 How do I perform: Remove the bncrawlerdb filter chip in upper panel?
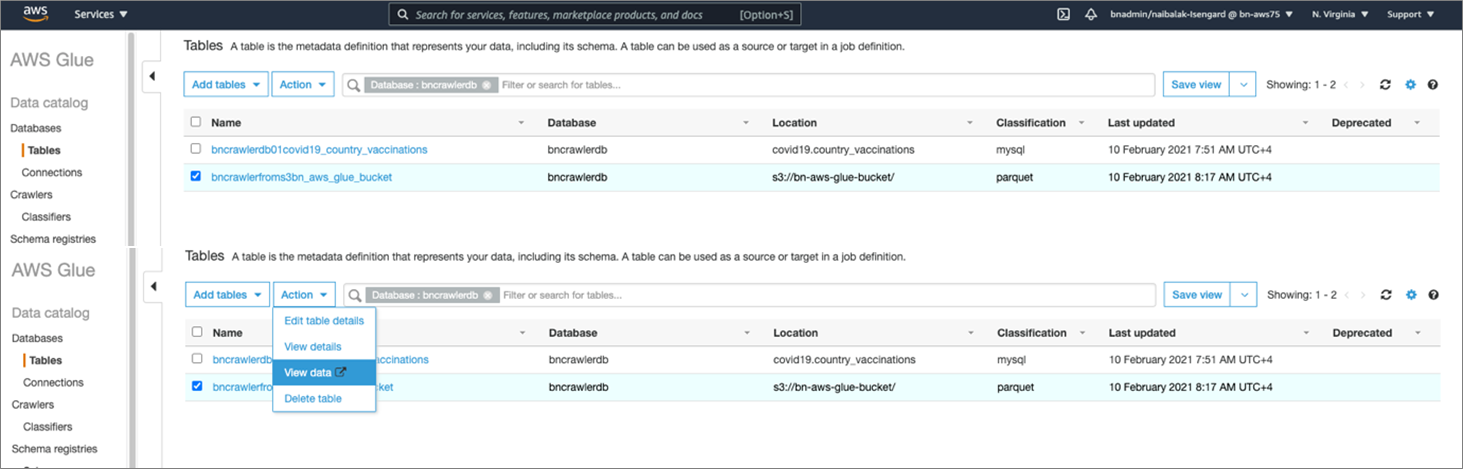pos(486,85)
